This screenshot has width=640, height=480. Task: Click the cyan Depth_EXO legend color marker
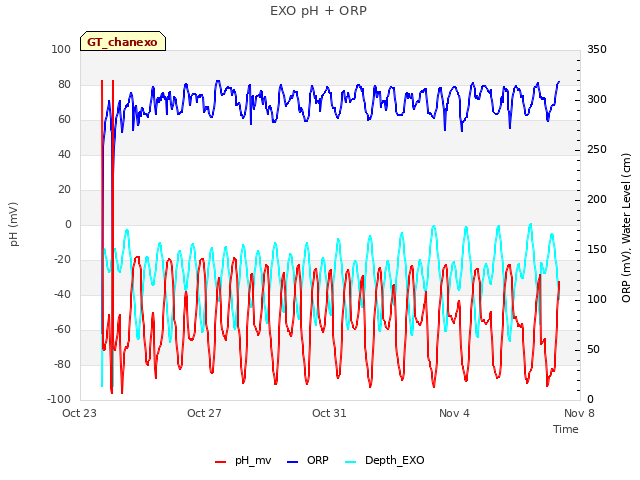[x=351, y=462]
